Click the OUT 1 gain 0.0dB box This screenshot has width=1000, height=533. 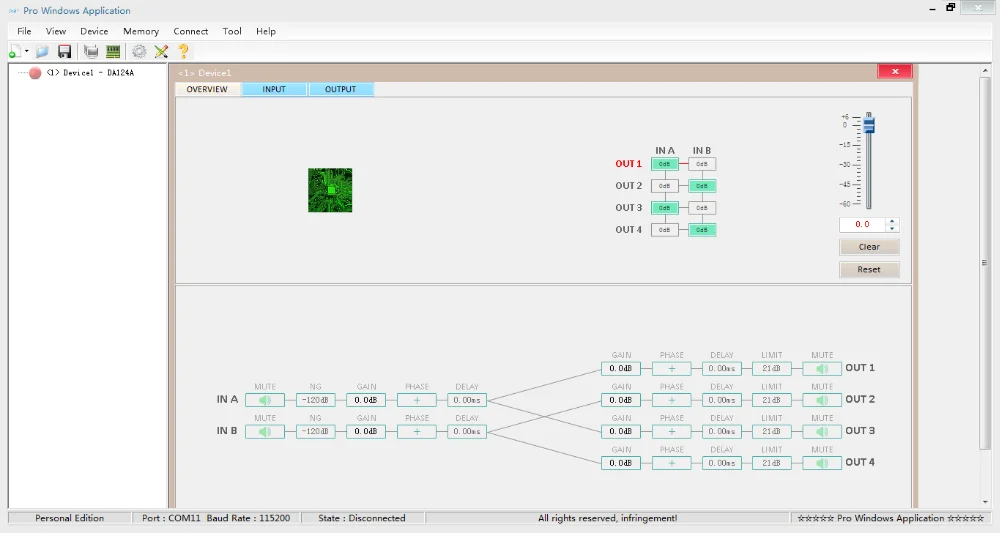coord(621,369)
